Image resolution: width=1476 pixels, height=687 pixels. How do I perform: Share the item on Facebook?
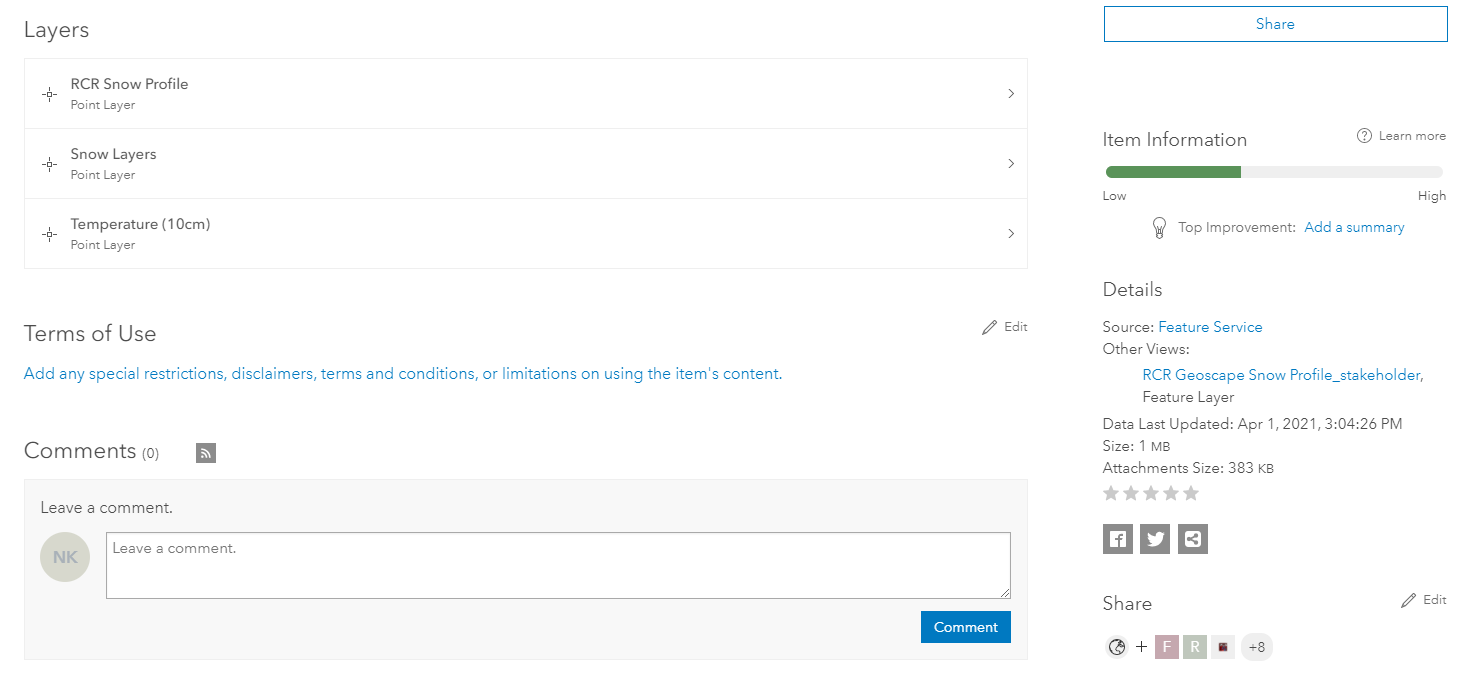click(1117, 538)
